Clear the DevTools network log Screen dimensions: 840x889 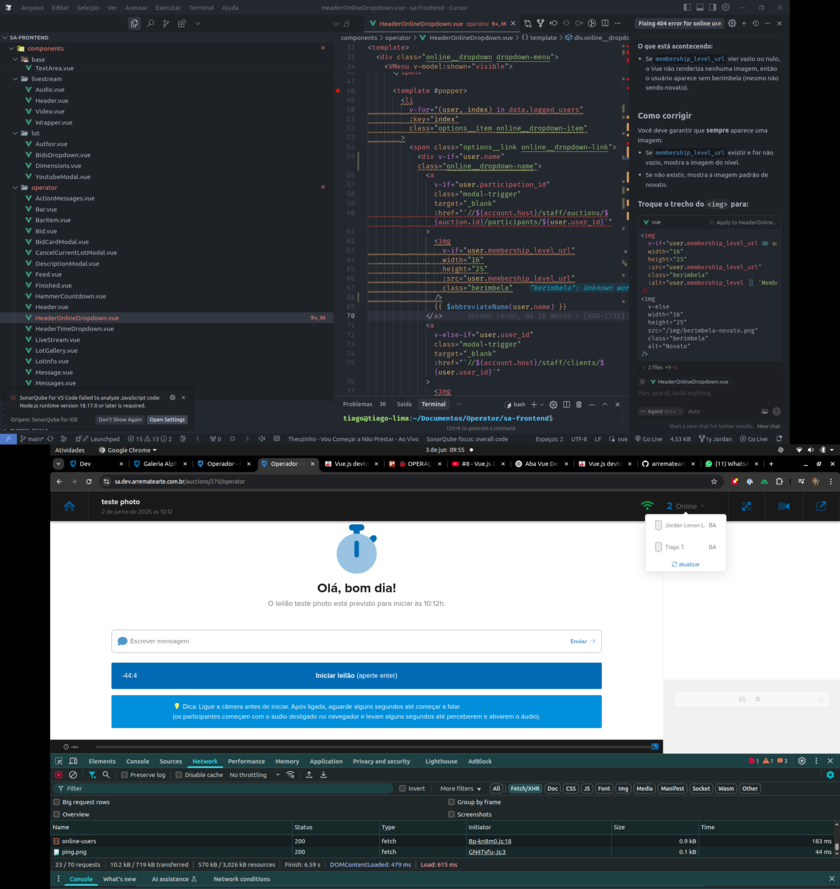point(73,774)
